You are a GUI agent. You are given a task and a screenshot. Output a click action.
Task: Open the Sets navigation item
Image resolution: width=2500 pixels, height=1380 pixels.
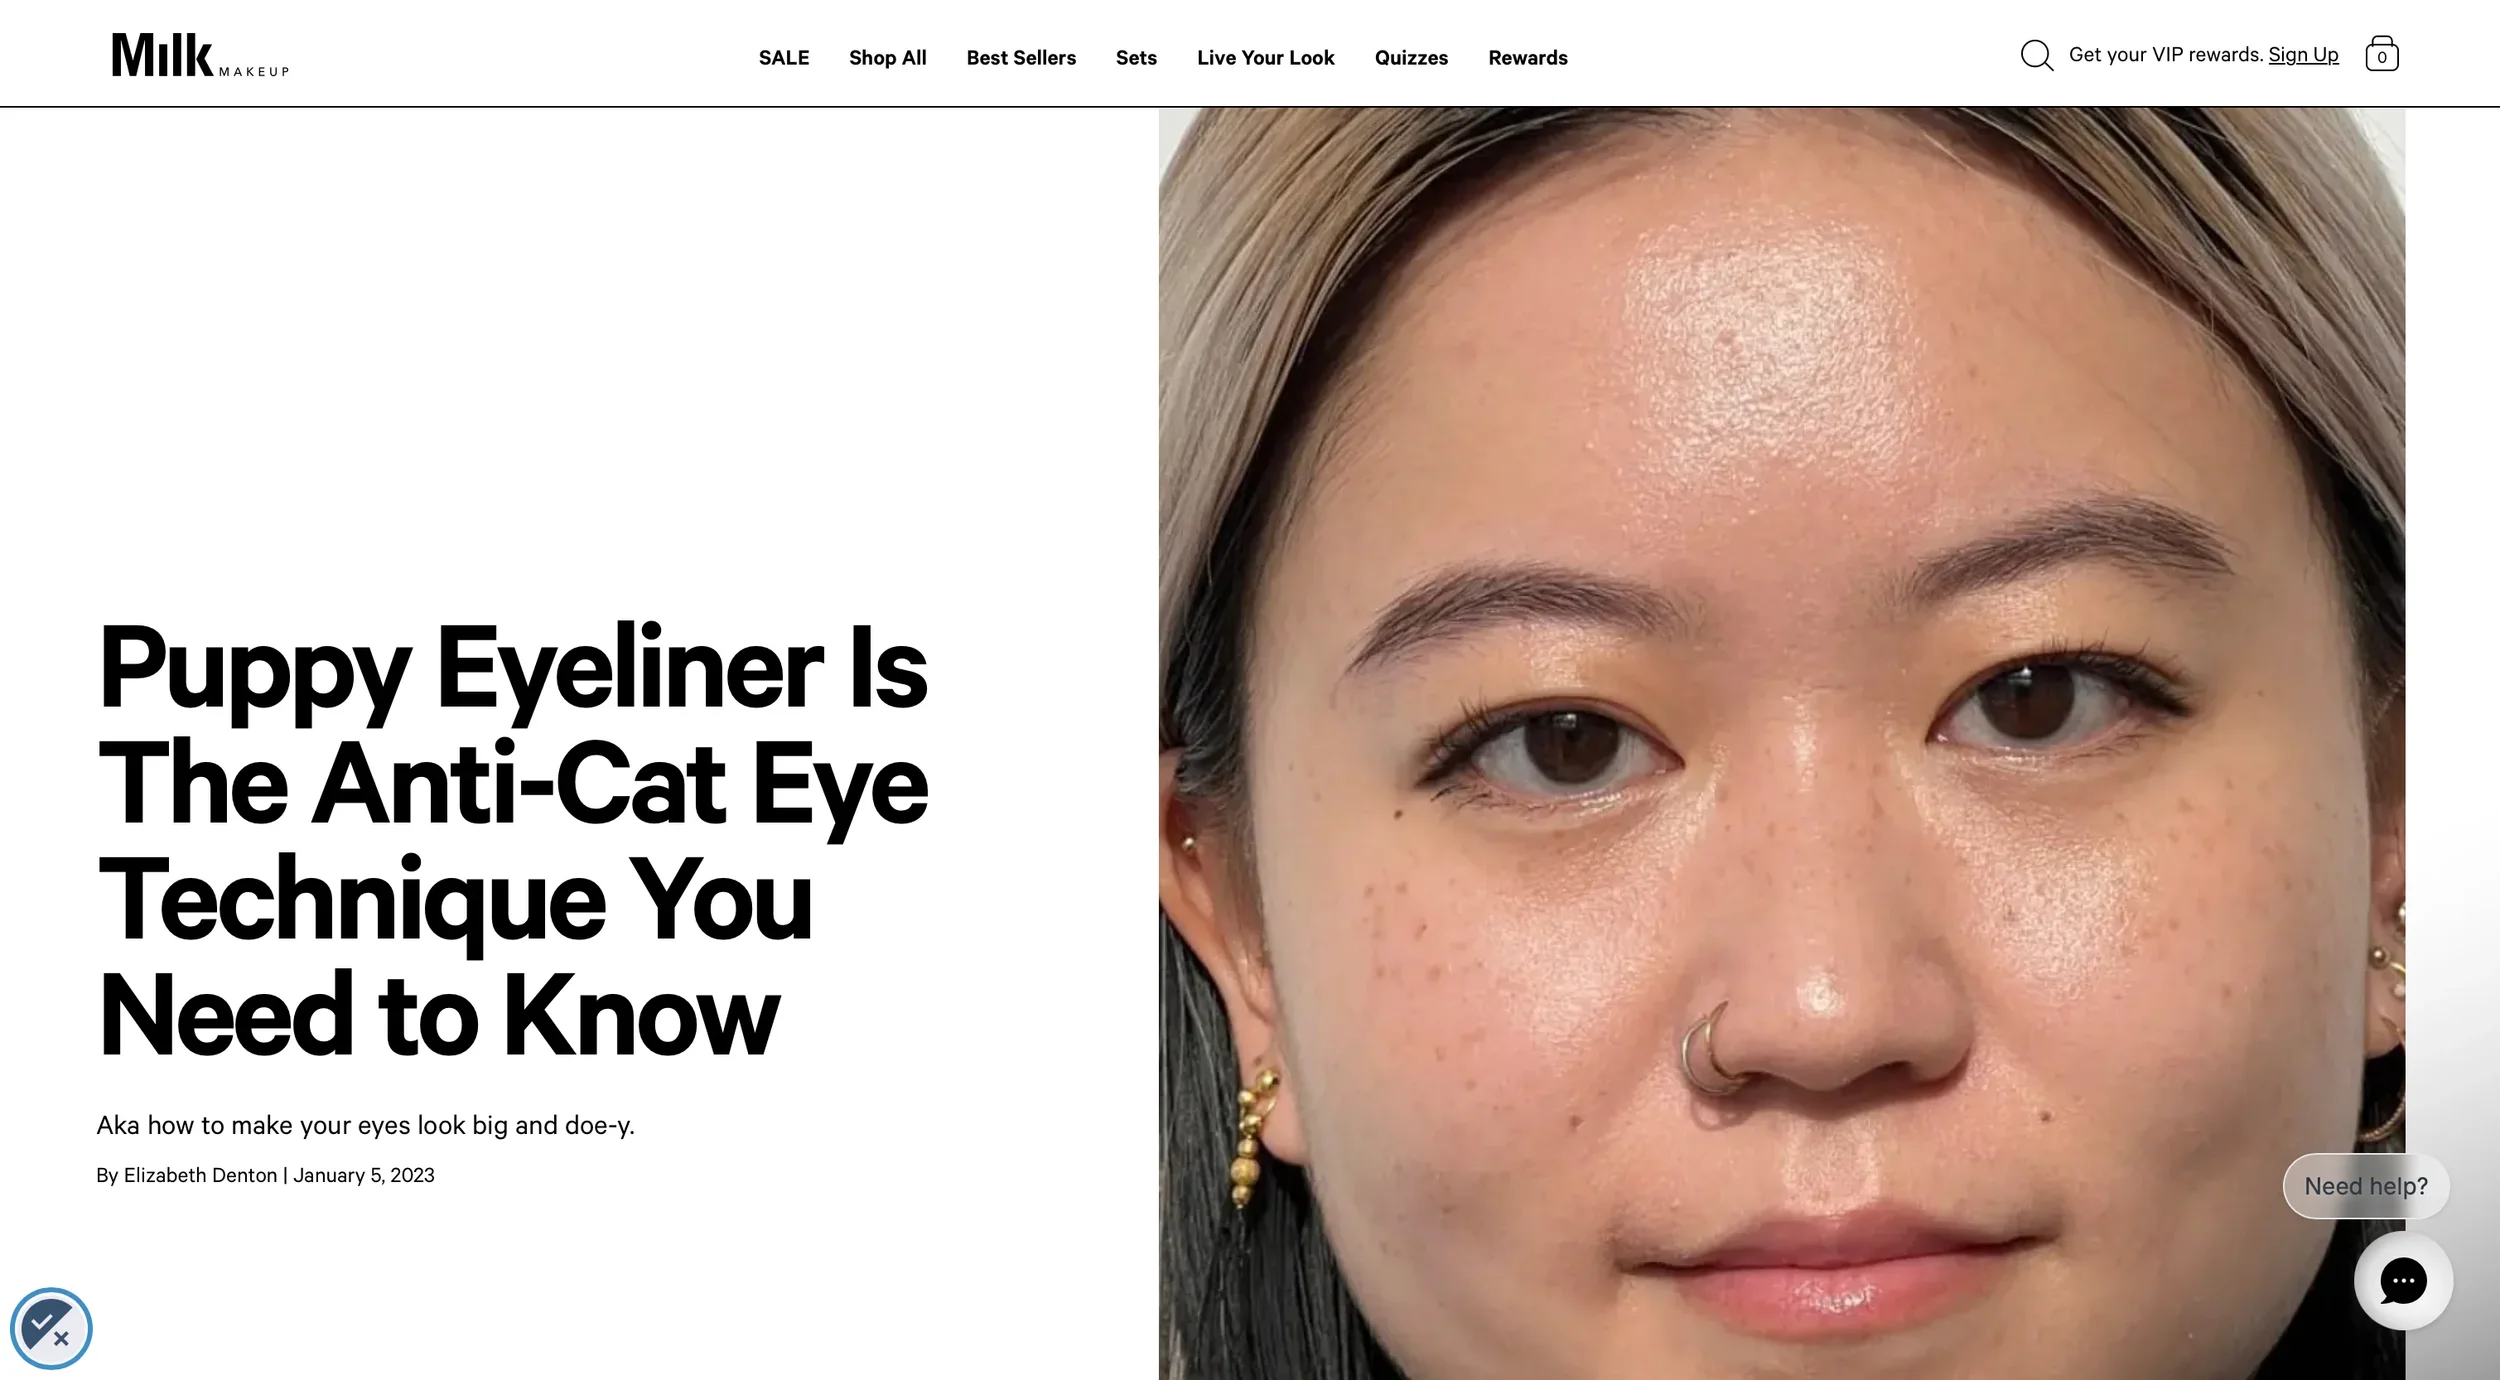[x=1136, y=58]
